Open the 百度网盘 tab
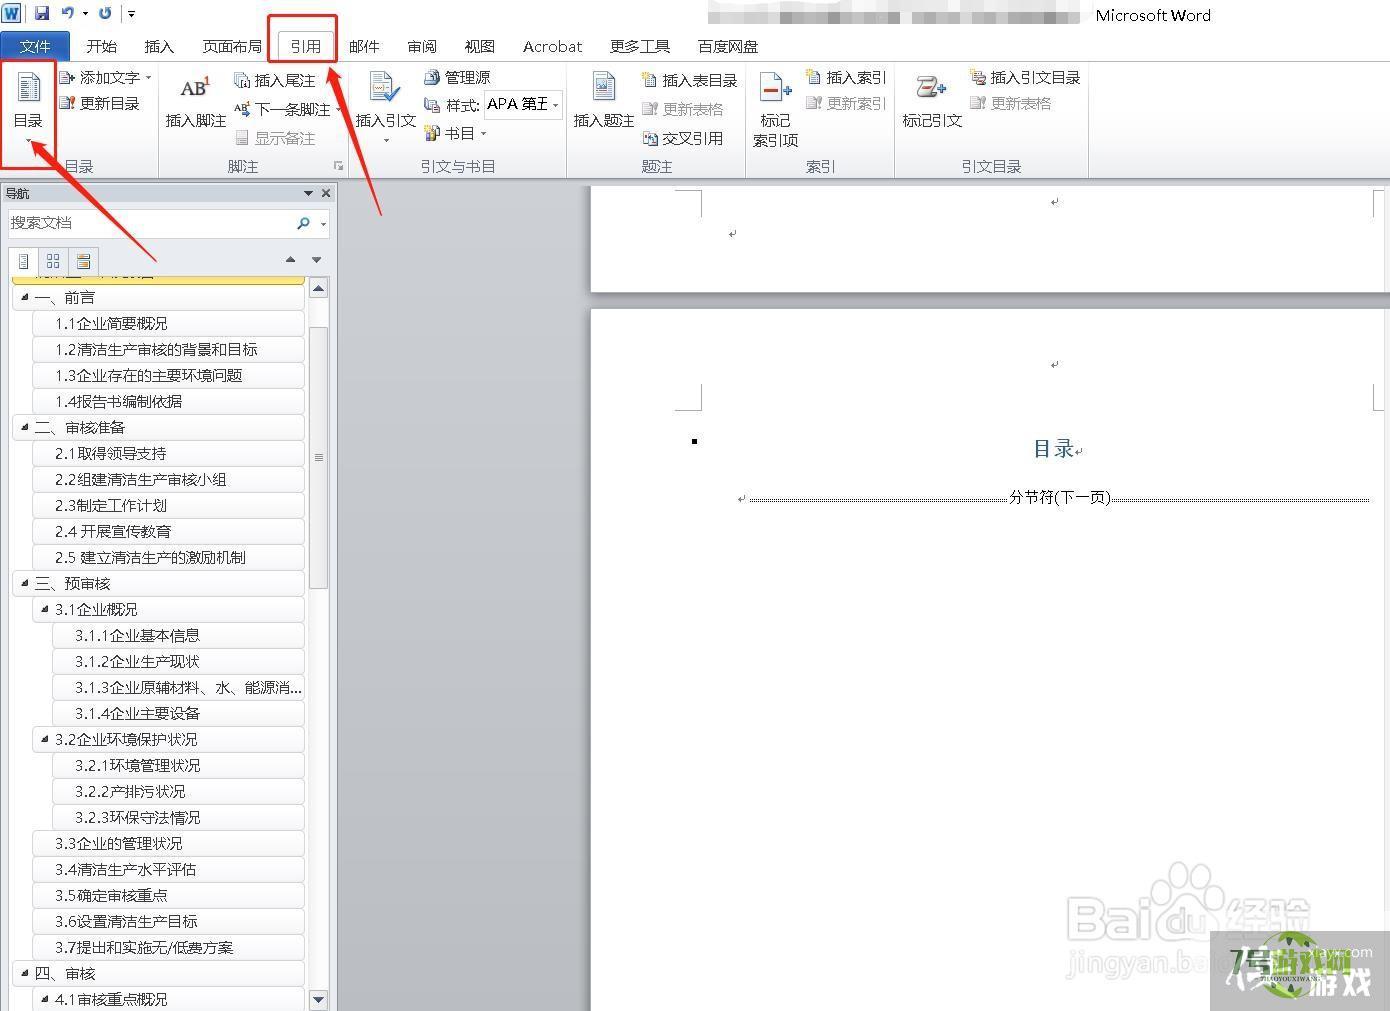 click(x=727, y=46)
